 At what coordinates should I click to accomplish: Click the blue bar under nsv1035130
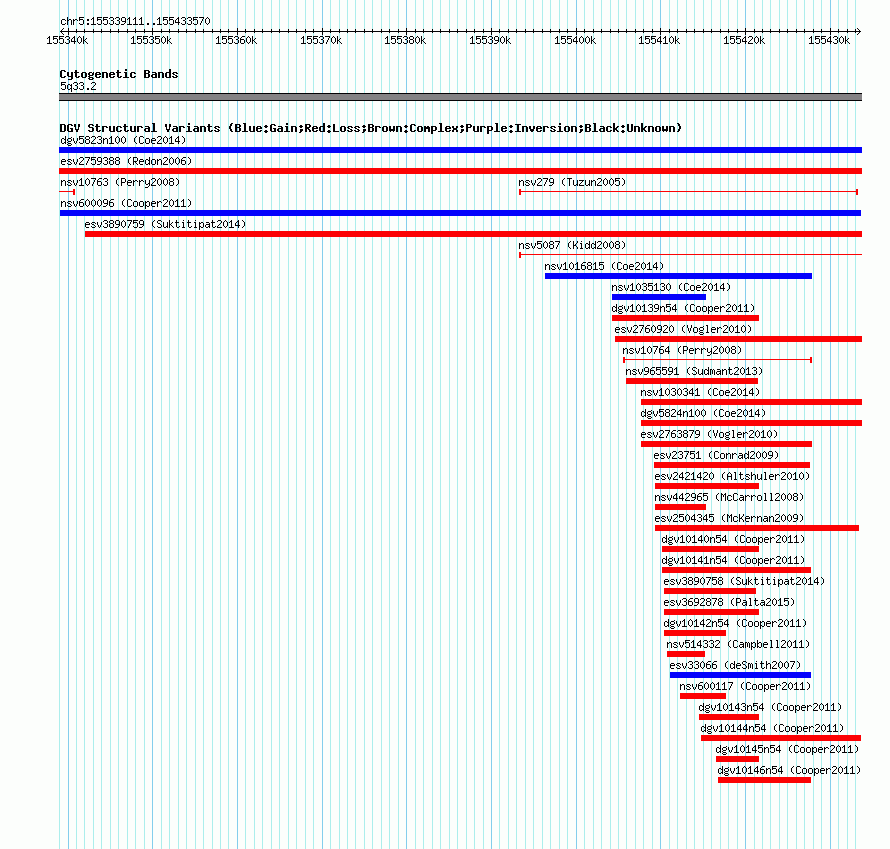659,297
